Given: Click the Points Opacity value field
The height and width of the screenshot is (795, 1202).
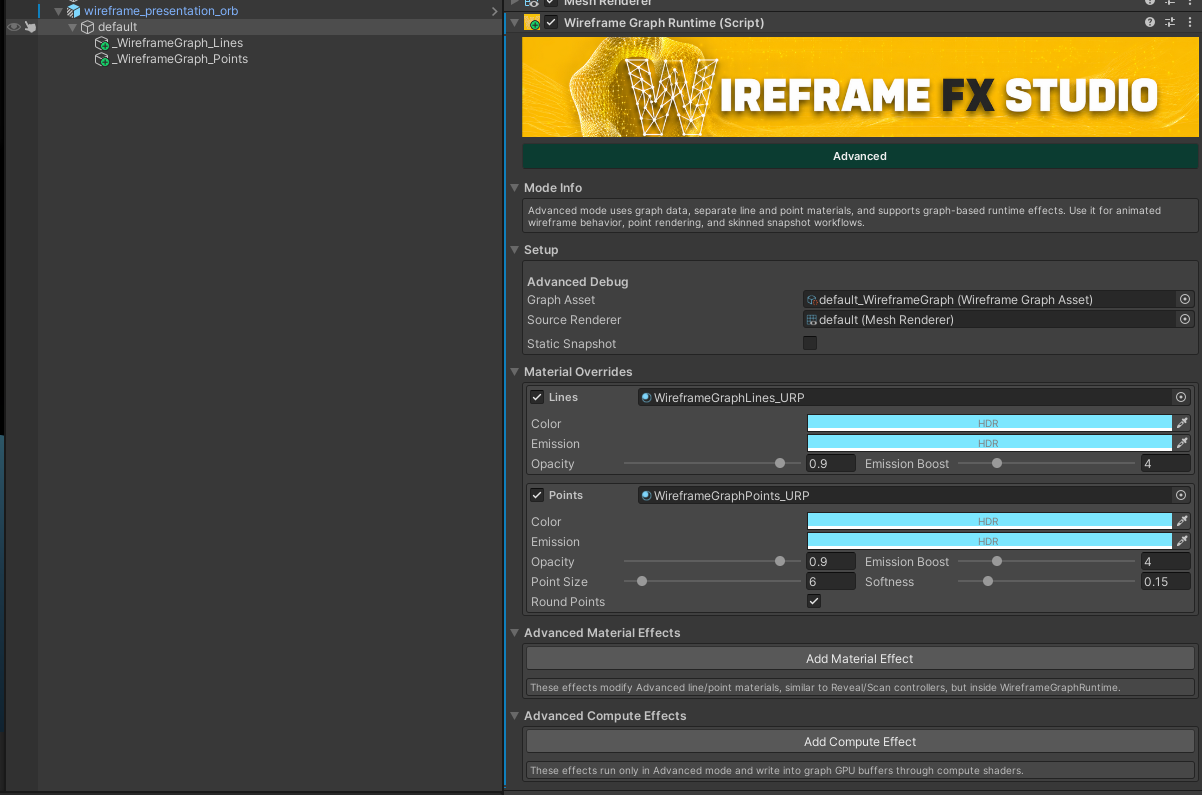Looking at the screenshot, I should tap(831, 561).
